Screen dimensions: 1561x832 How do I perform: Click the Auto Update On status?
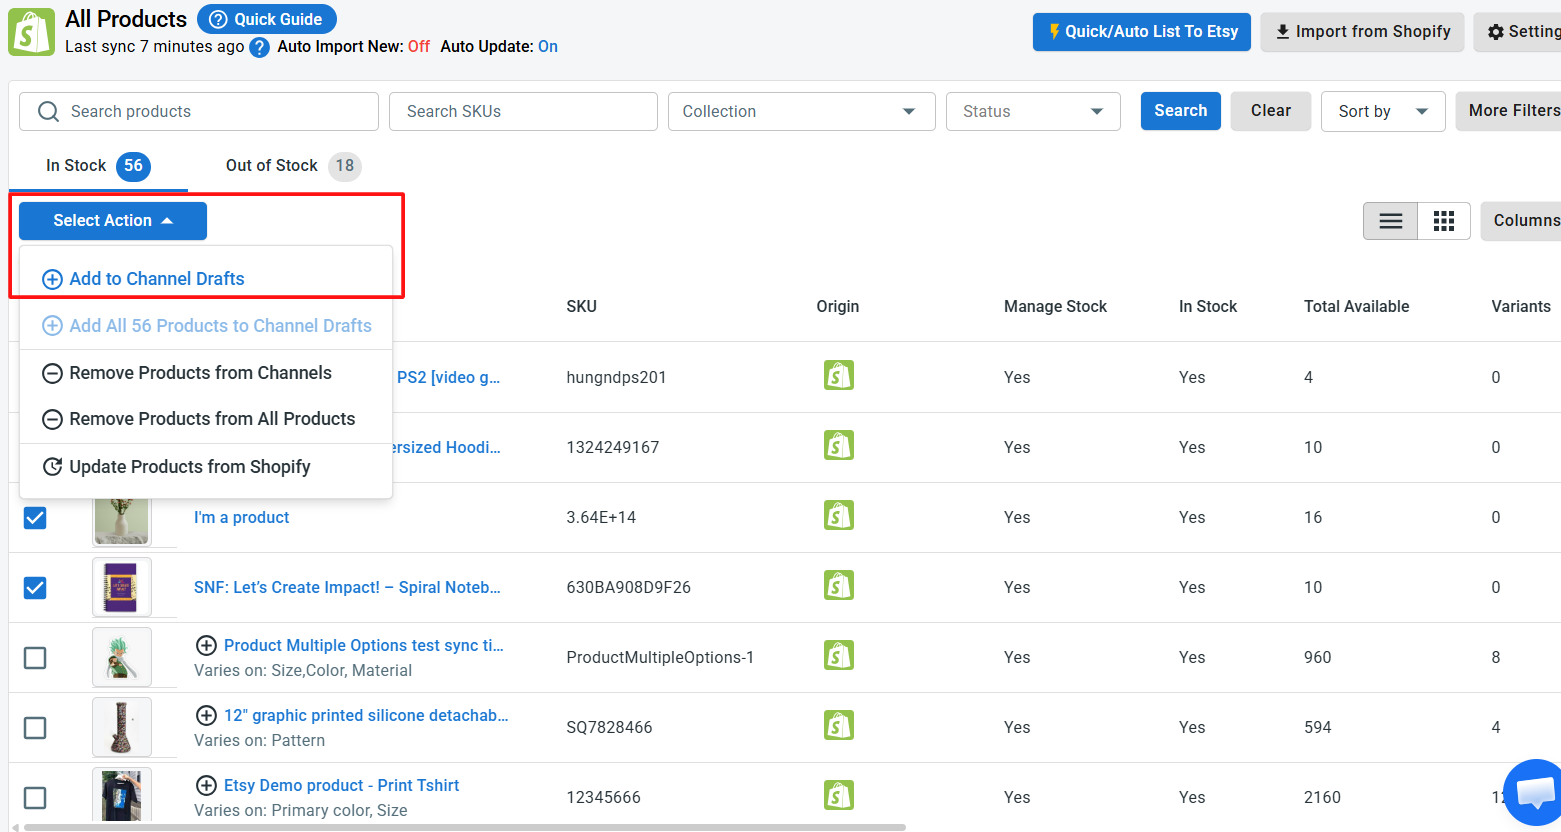(548, 47)
